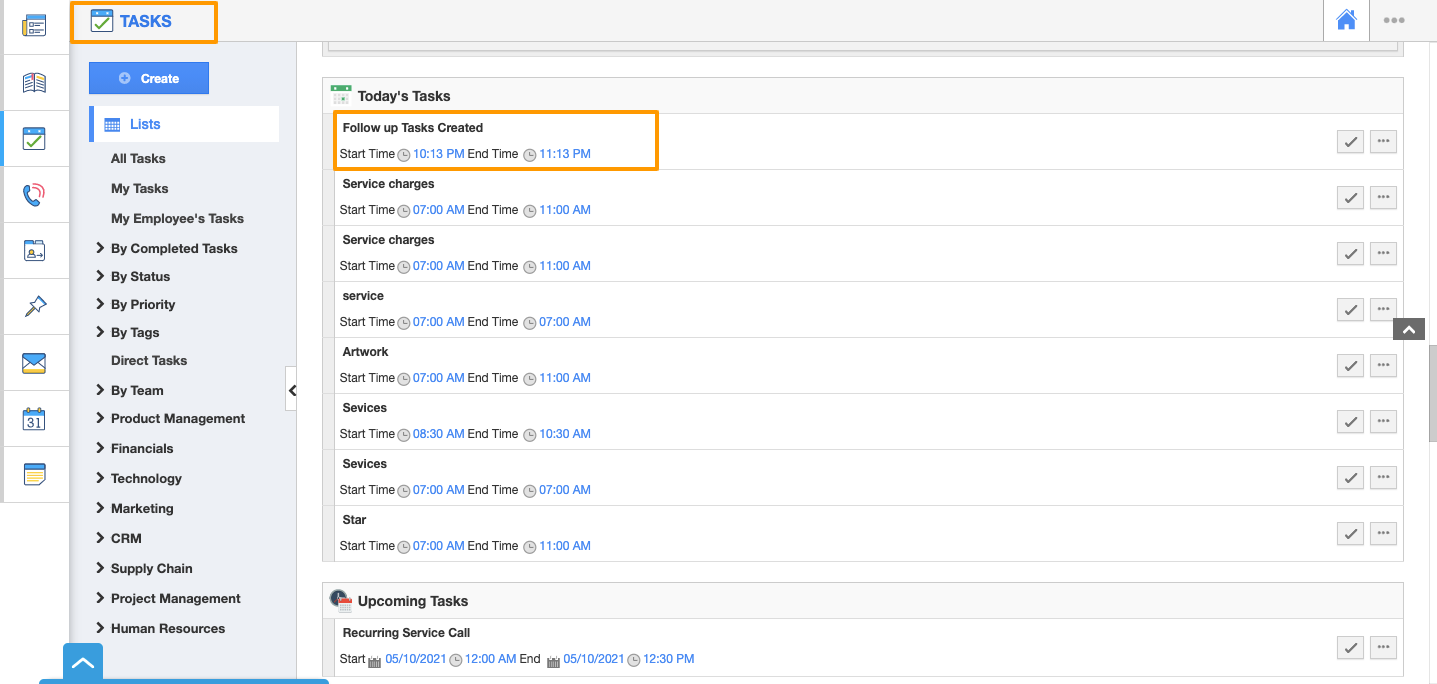
Task: Click the blue Create button
Action: (x=149, y=78)
